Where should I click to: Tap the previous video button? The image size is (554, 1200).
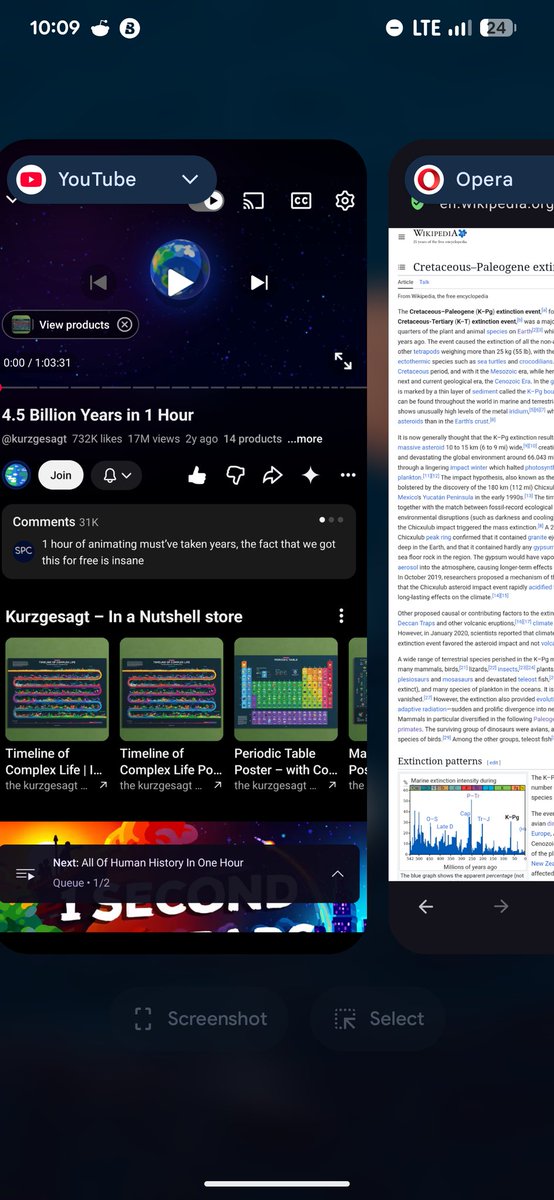(98, 283)
